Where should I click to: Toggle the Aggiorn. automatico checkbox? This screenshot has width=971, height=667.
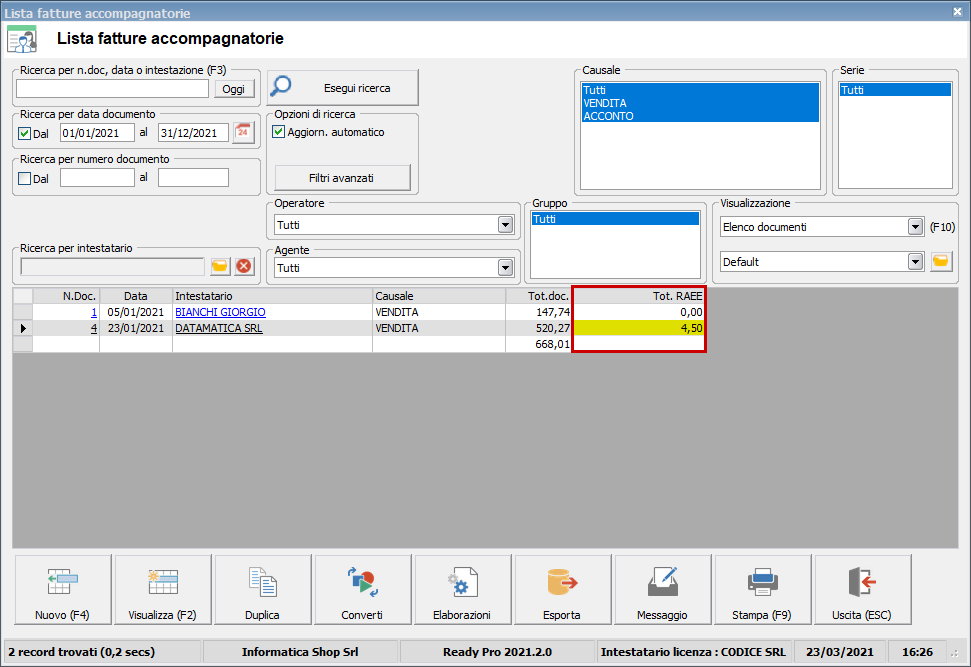[x=279, y=132]
